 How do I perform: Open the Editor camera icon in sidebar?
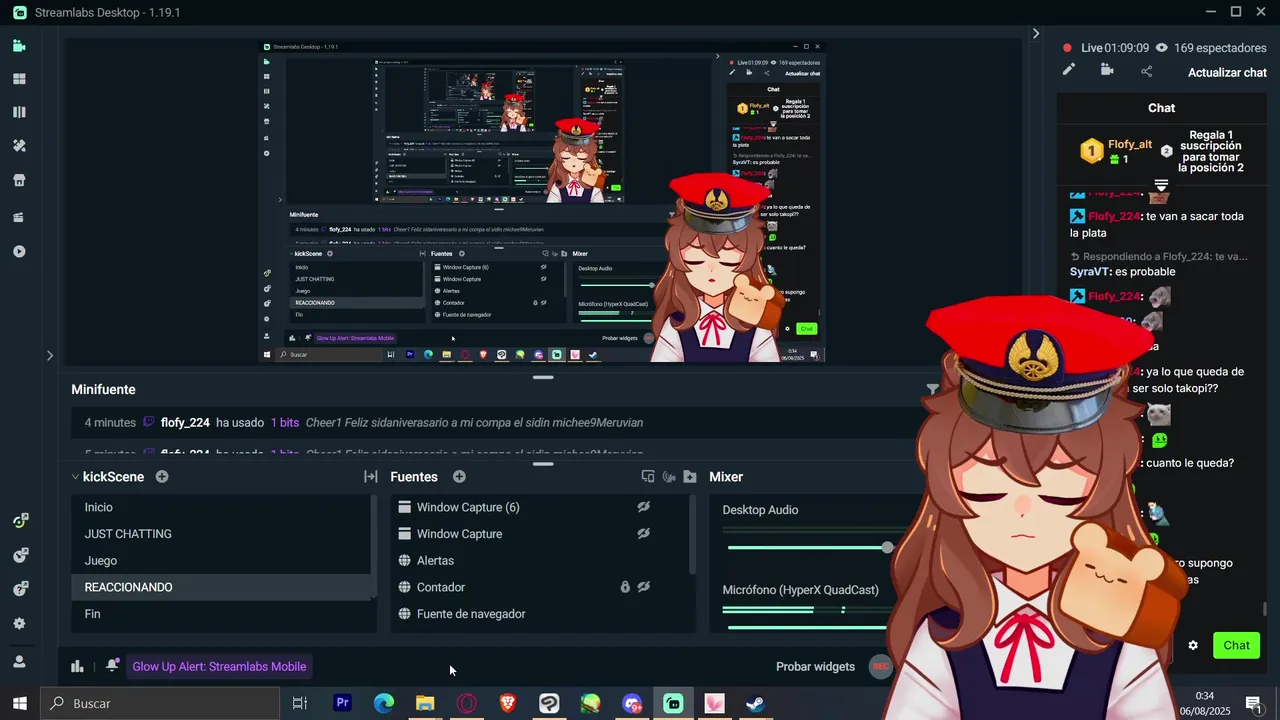tap(19, 45)
